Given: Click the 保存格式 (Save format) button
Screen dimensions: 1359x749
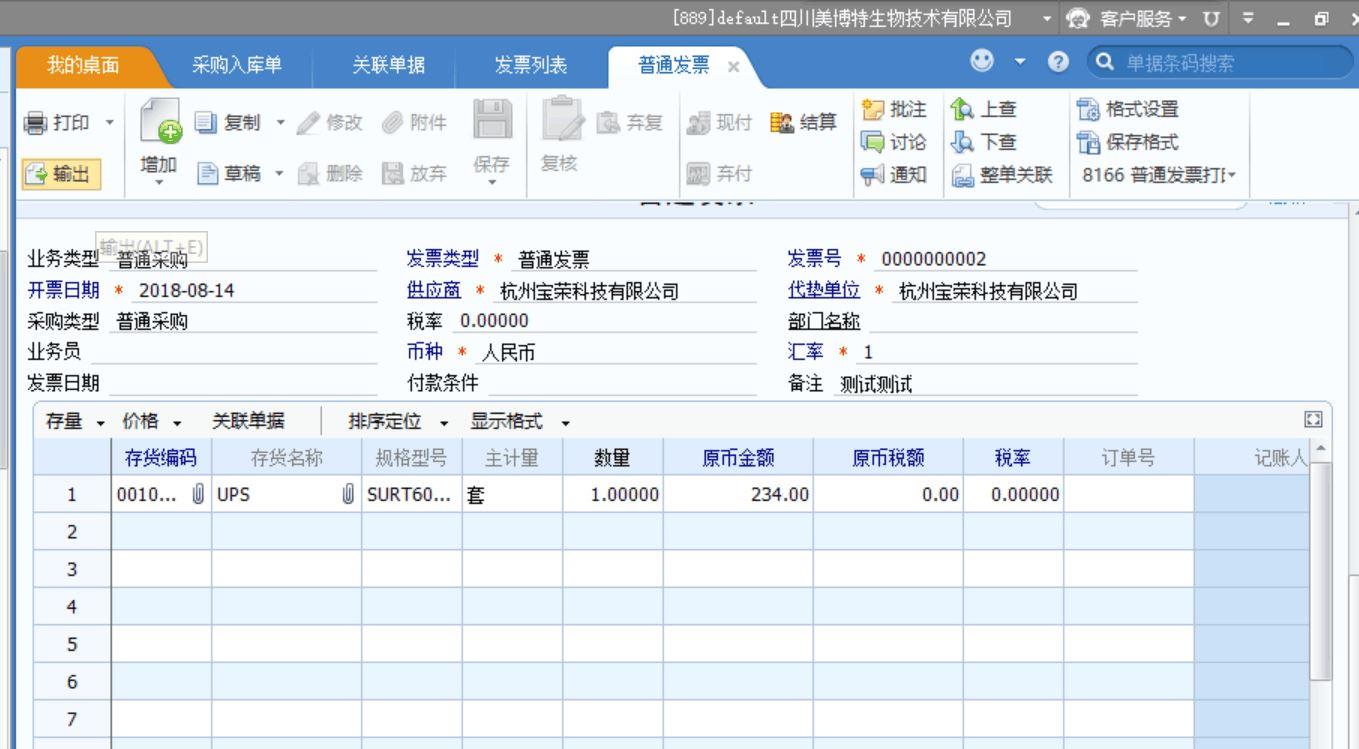Looking at the screenshot, I should (x=1128, y=142).
